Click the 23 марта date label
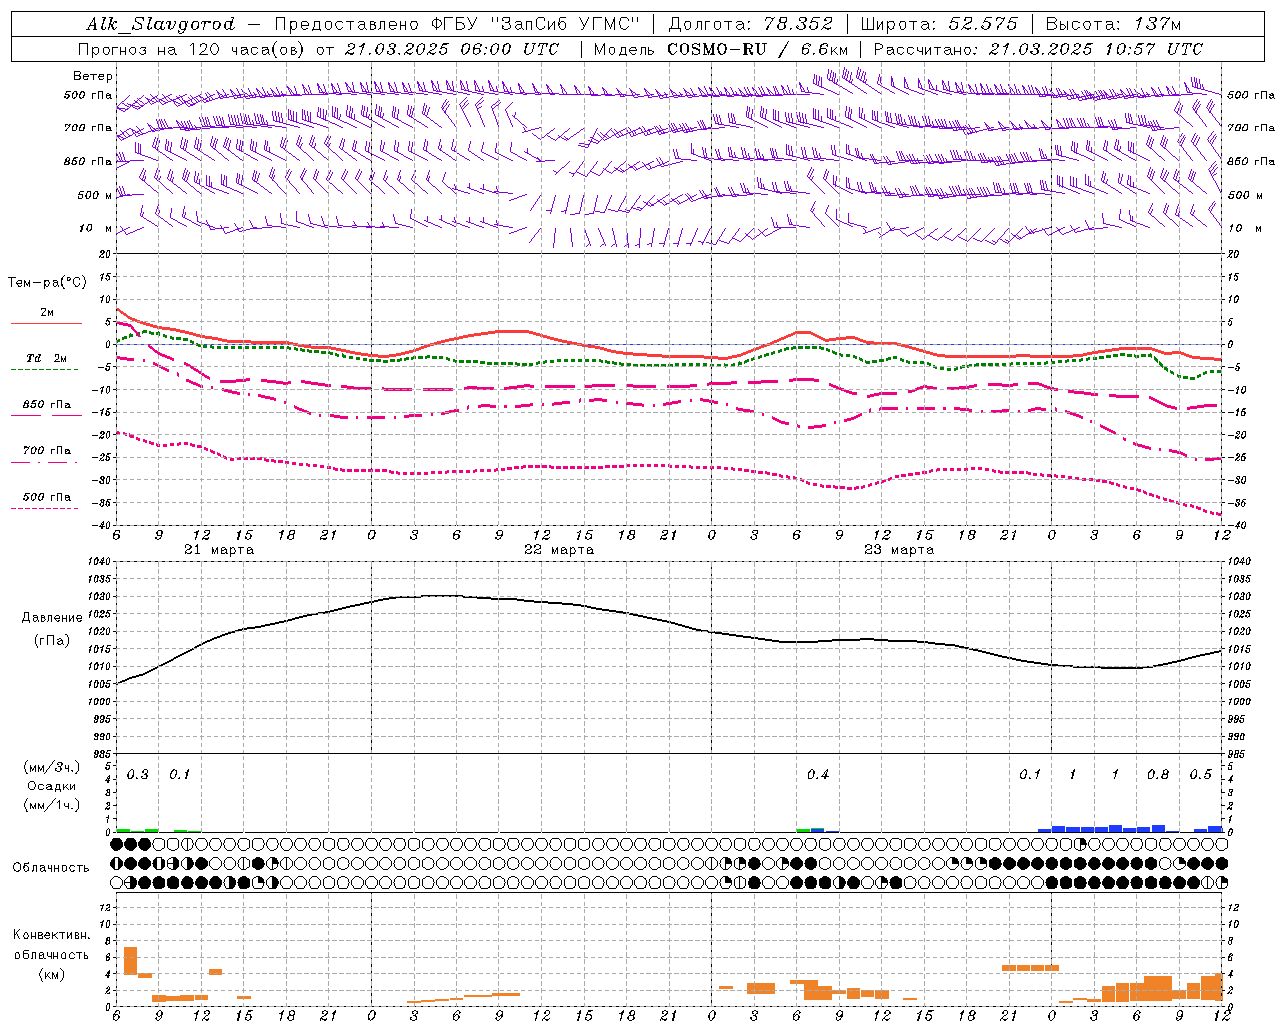The width and height of the screenshot is (1280, 1024). coord(899,550)
